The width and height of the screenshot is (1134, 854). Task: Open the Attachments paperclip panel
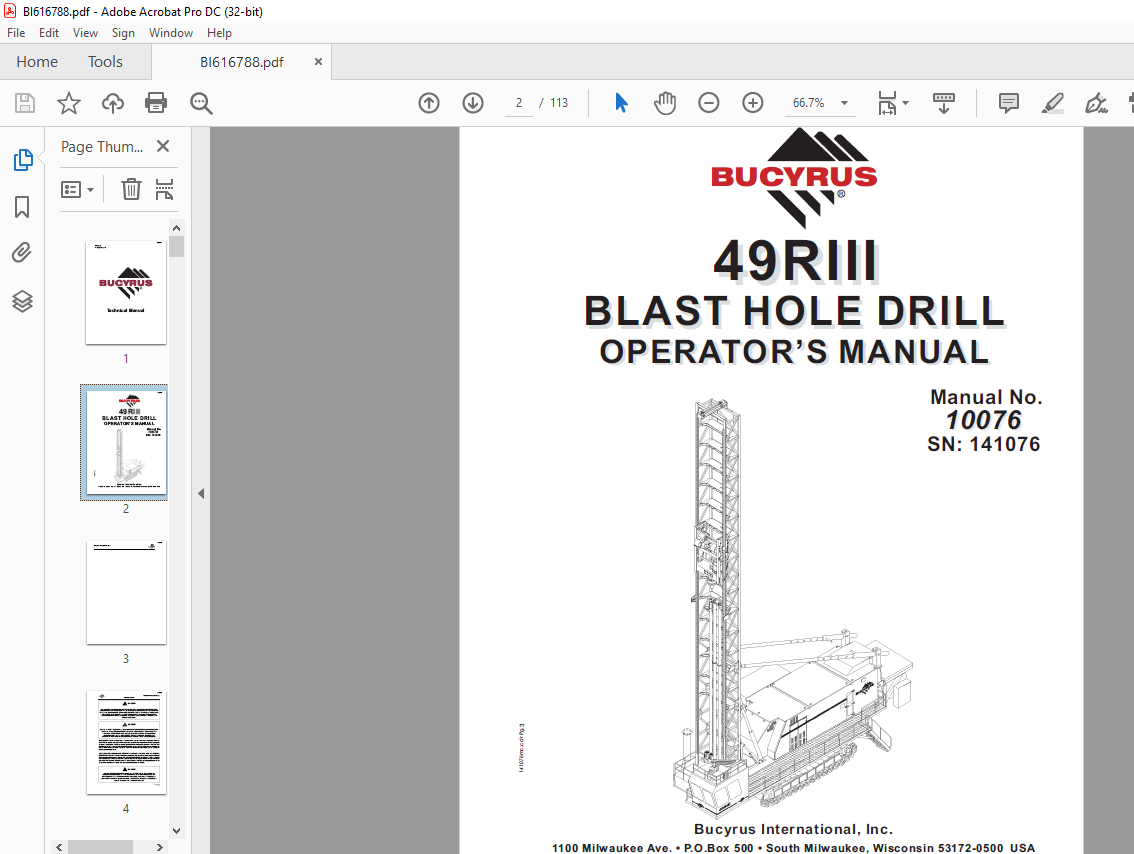(x=22, y=252)
